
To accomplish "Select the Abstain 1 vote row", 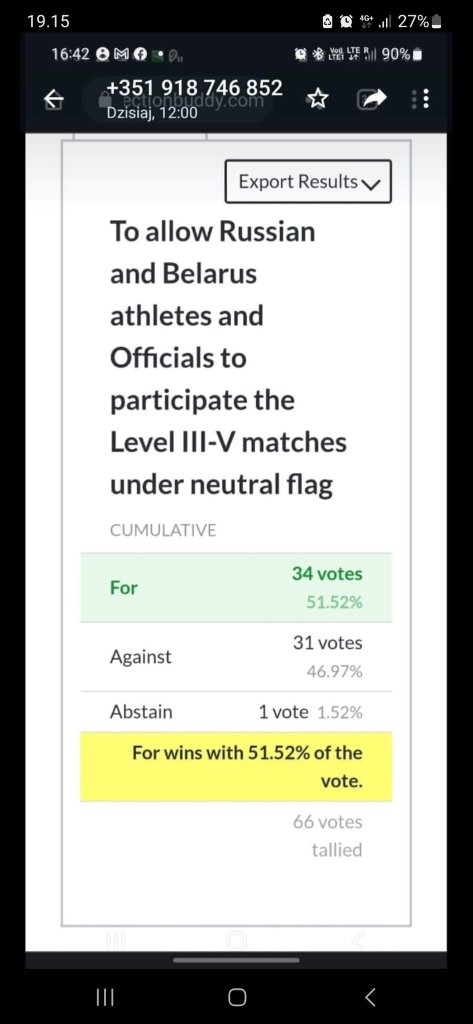I will [236, 712].
